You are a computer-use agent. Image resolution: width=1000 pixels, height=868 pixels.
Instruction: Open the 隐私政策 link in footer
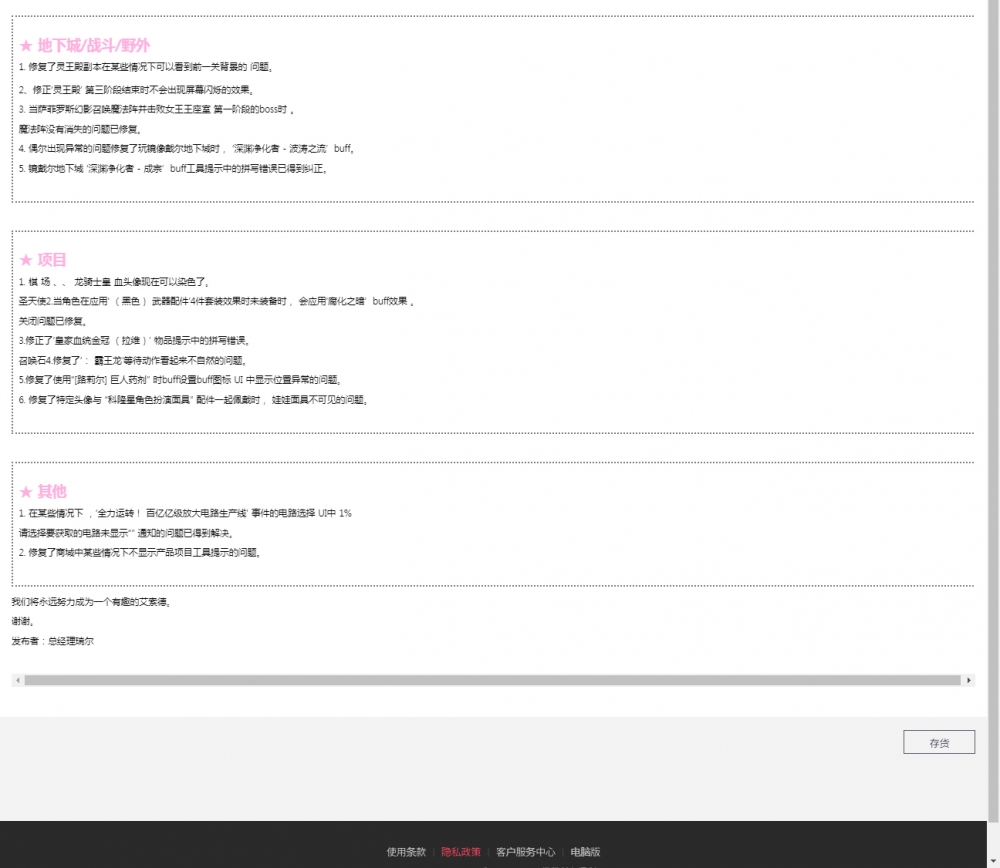coord(461,852)
